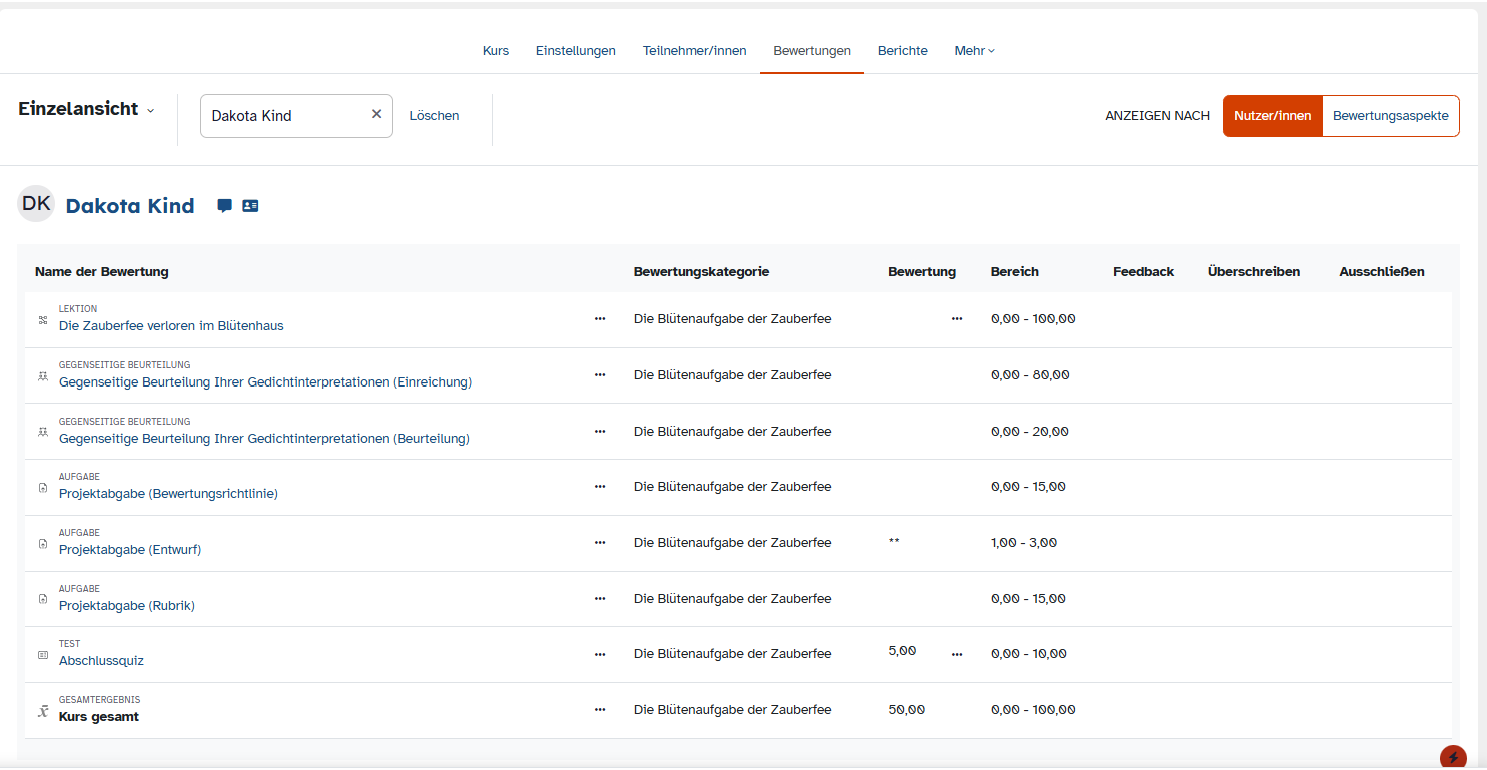Open Gedichtinterpretationen (Beurteilung) link
This screenshot has width=1487, height=770.
coord(264,438)
